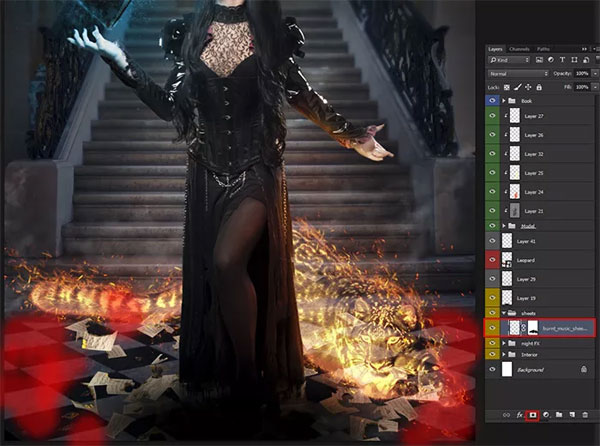Click the lock all padlock icon

pyautogui.click(x=539, y=87)
